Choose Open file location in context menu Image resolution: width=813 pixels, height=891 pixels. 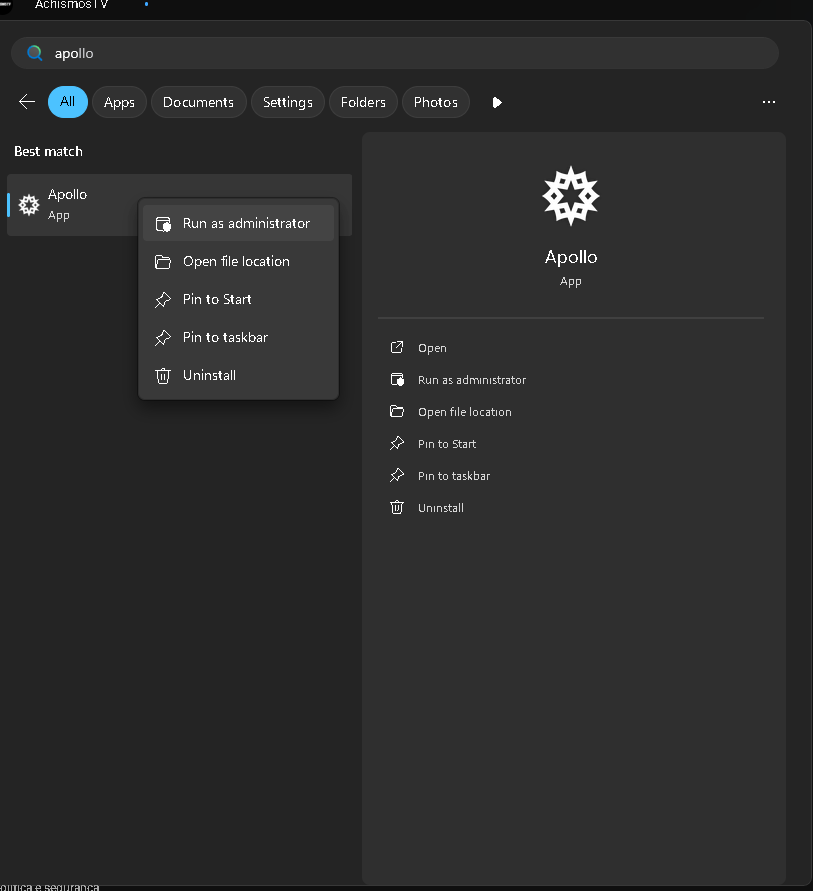239,261
